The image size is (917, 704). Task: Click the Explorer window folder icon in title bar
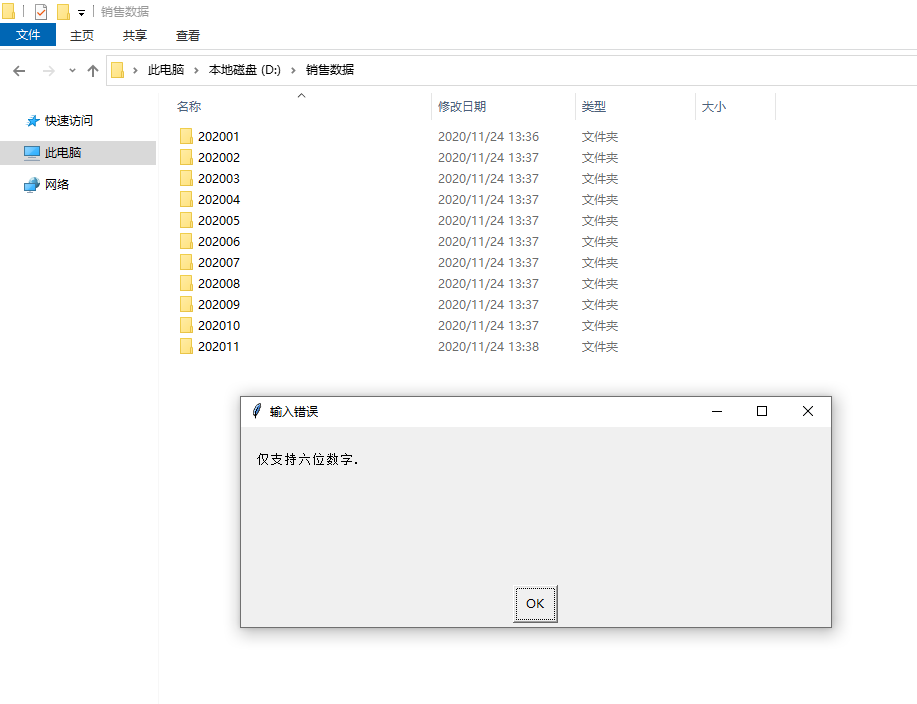pos(8,11)
